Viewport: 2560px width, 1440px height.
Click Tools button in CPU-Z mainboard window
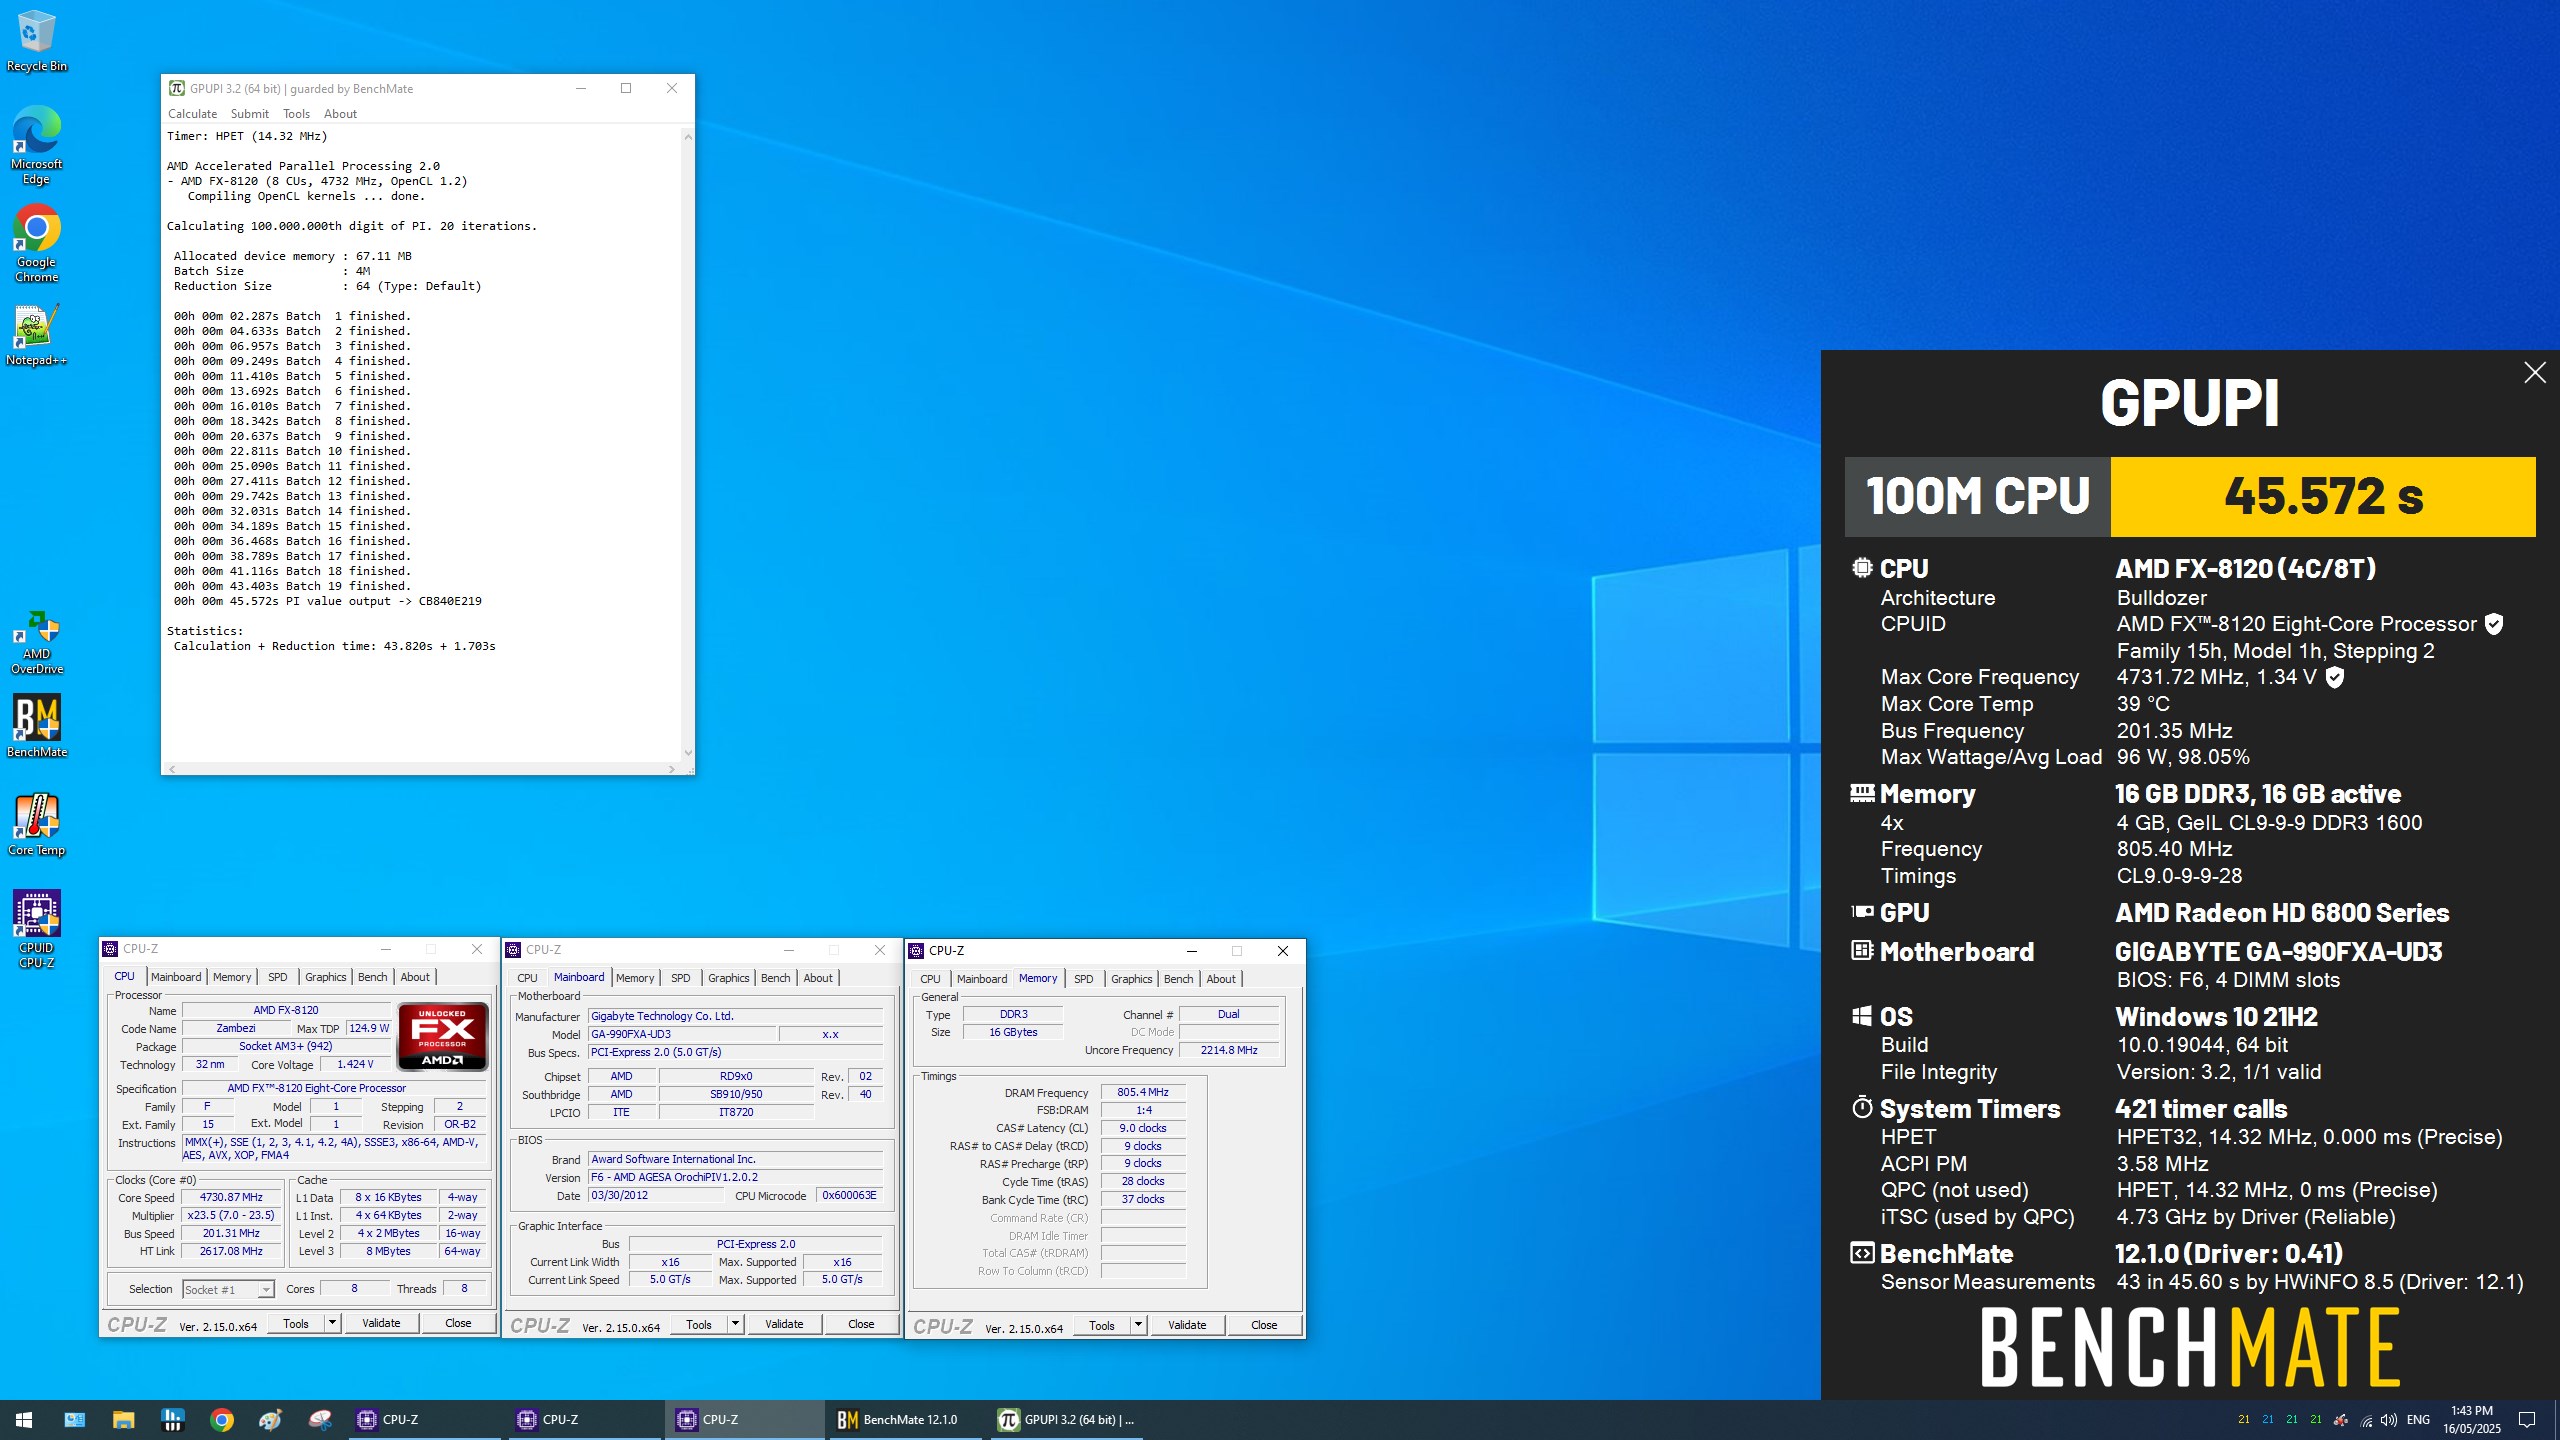(699, 1324)
